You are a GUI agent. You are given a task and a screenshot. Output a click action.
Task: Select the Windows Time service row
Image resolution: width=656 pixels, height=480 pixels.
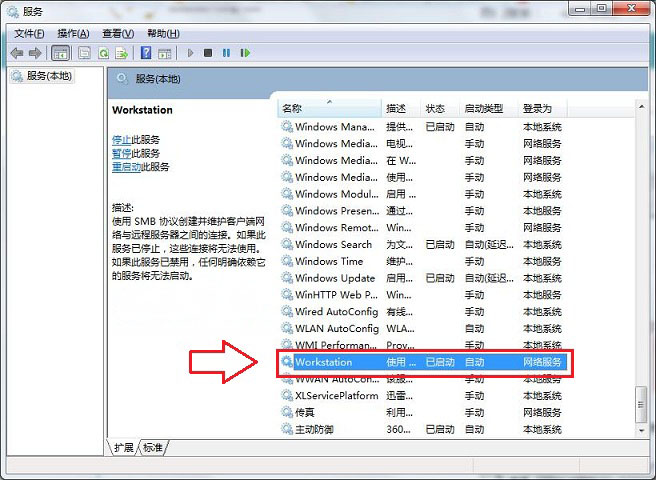423,262
